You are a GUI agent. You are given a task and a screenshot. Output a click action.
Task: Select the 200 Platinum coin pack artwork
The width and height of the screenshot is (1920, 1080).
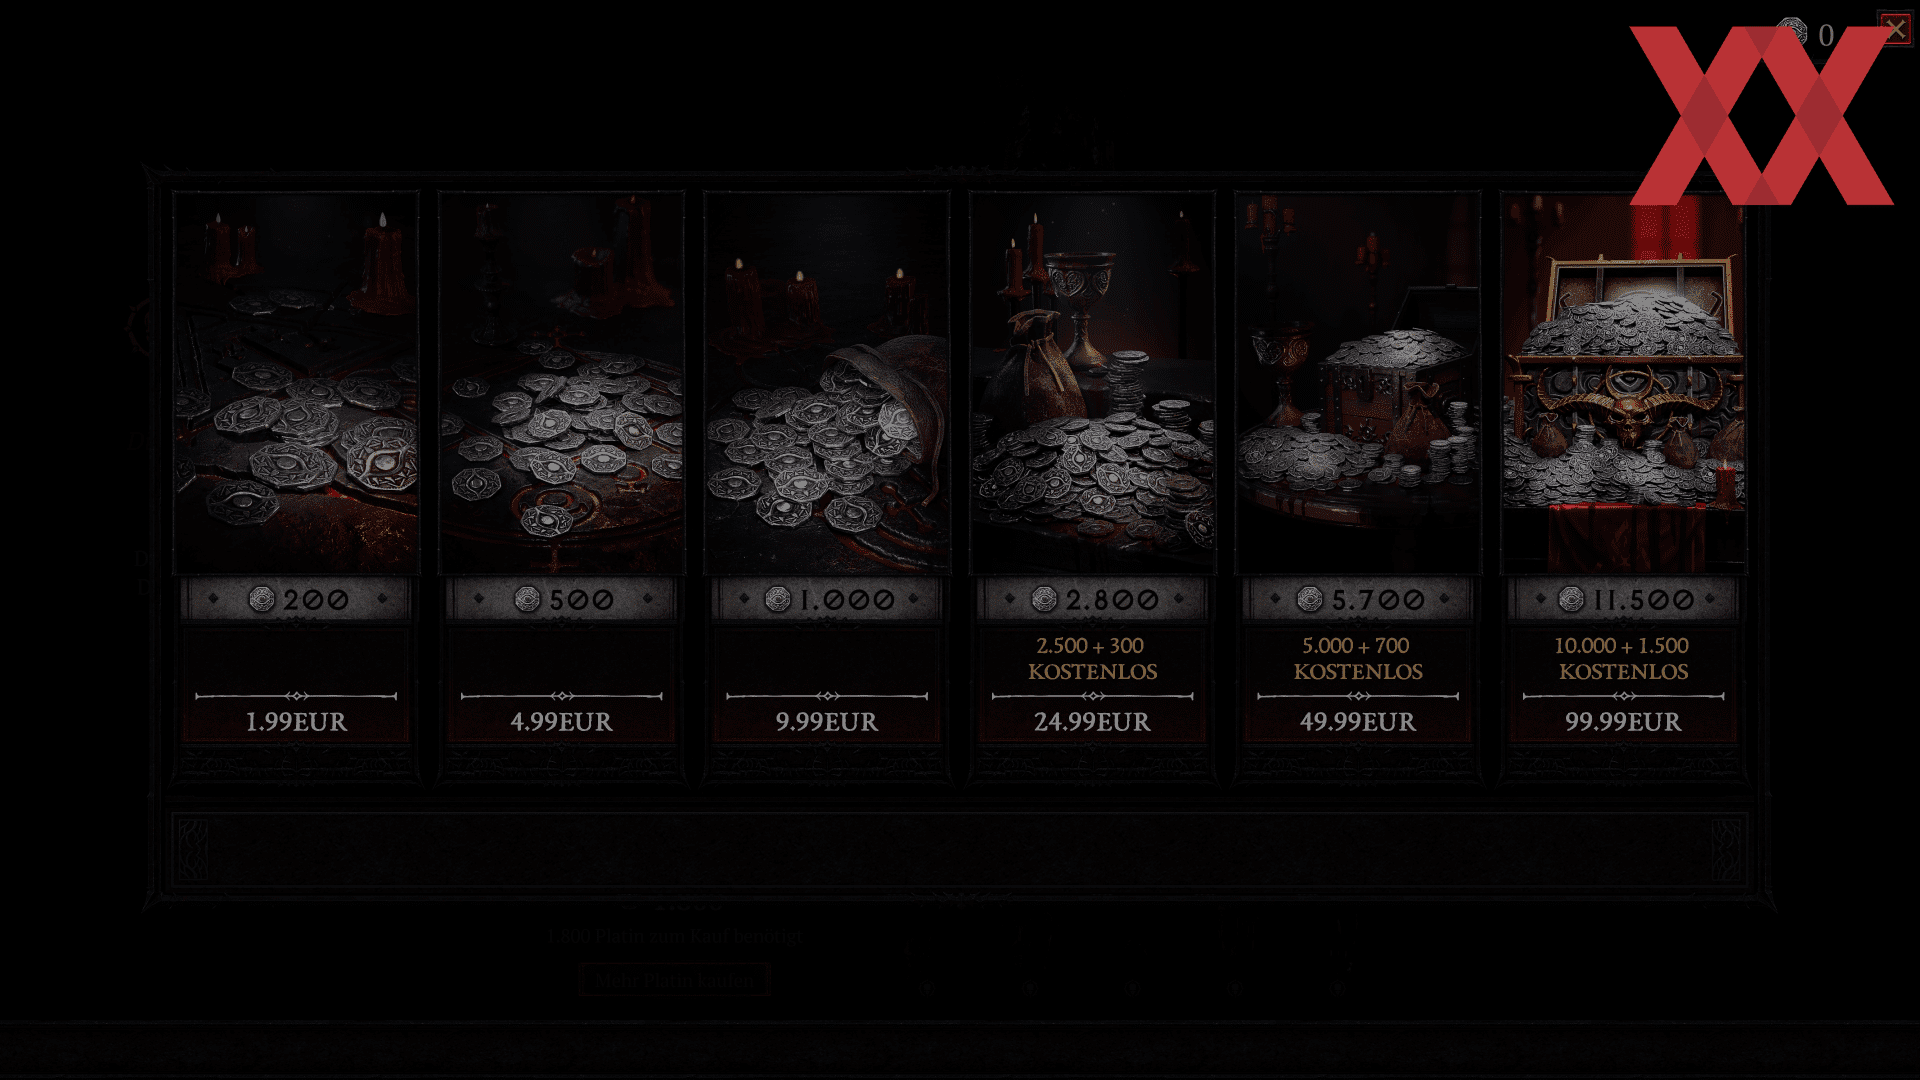pos(296,383)
